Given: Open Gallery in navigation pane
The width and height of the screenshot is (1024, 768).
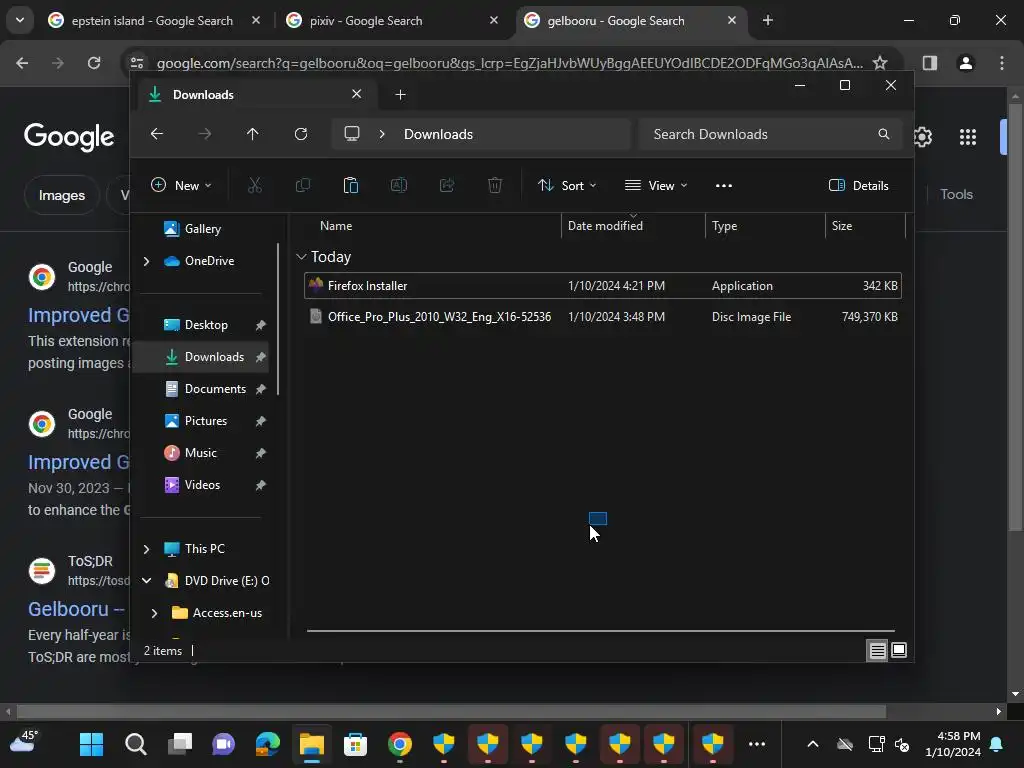Looking at the screenshot, I should [x=202, y=229].
